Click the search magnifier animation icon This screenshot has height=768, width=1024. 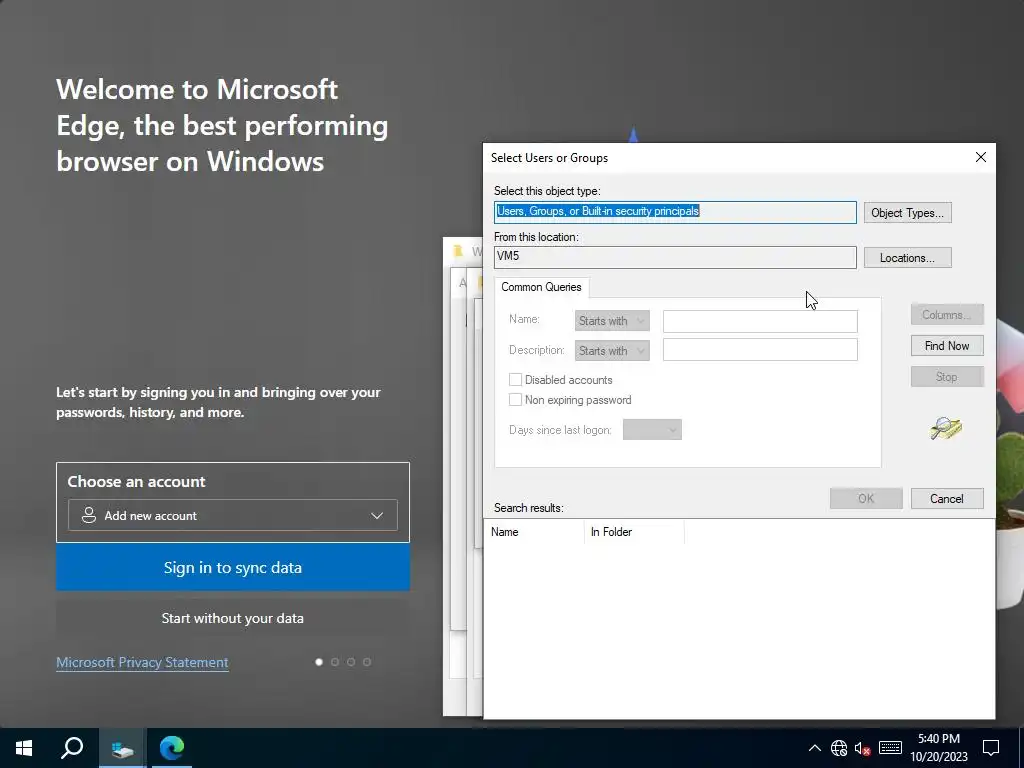pyautogui.click(x=946, y=428)
